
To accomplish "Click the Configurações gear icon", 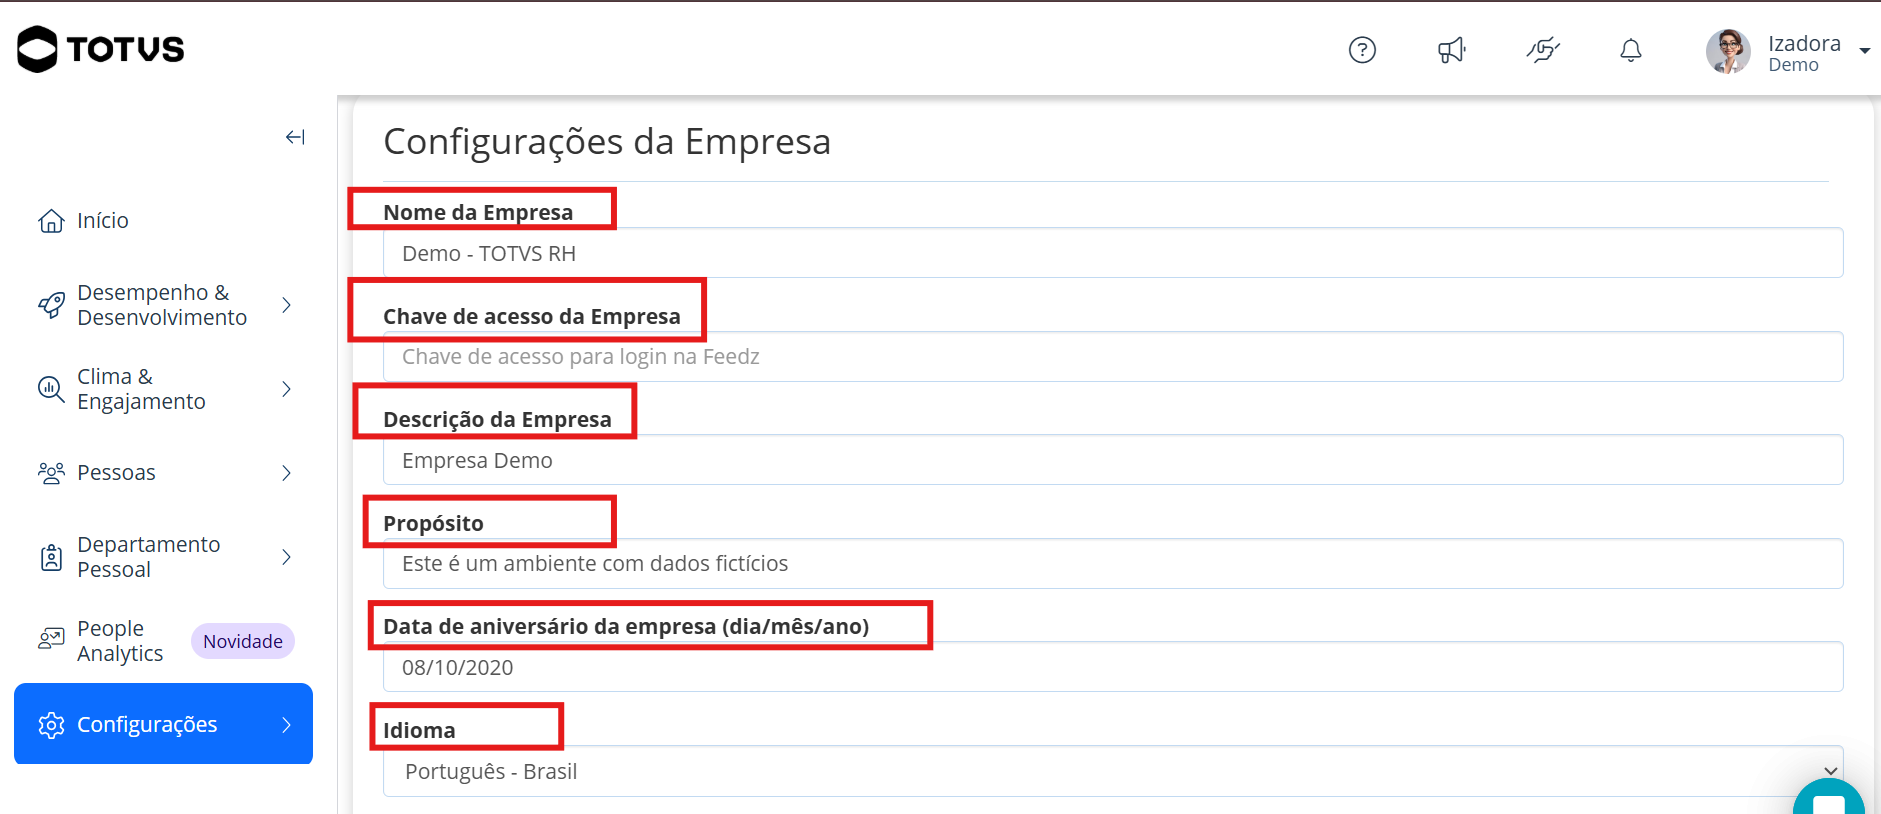I will pyautogui.click(x=51, y=725).
